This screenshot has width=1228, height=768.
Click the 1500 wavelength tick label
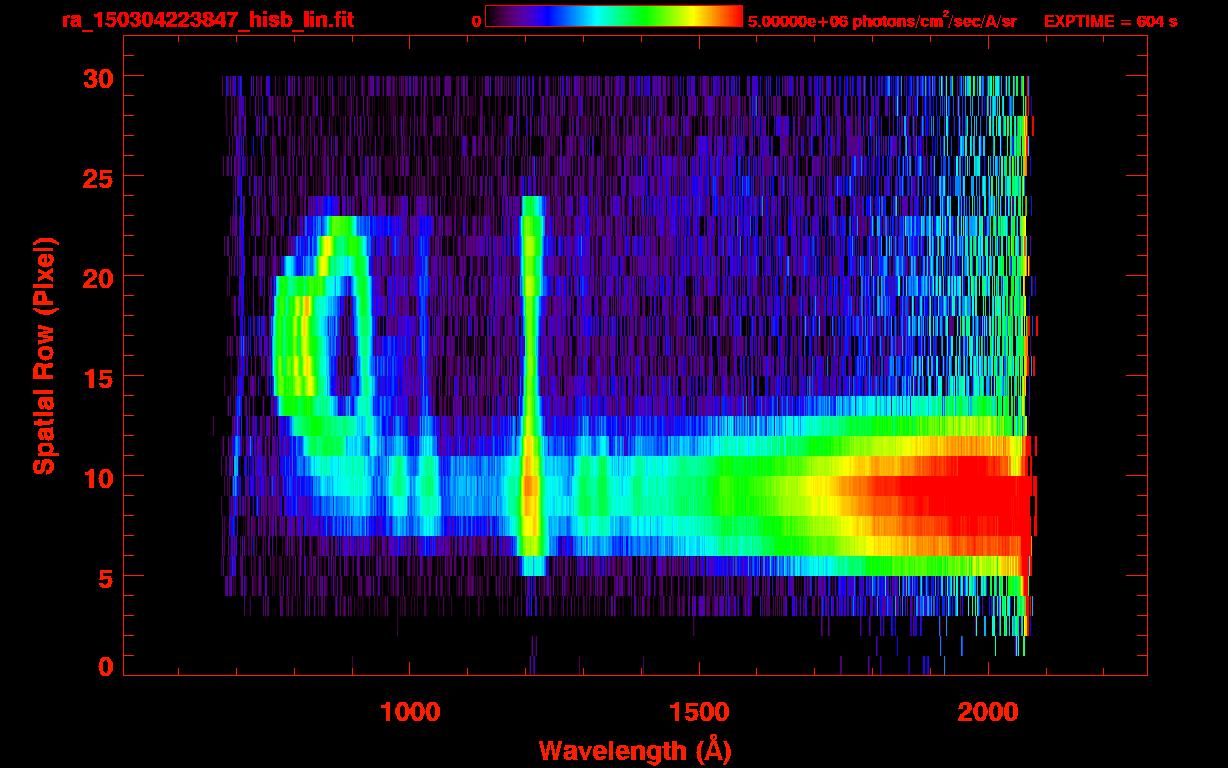699,712
